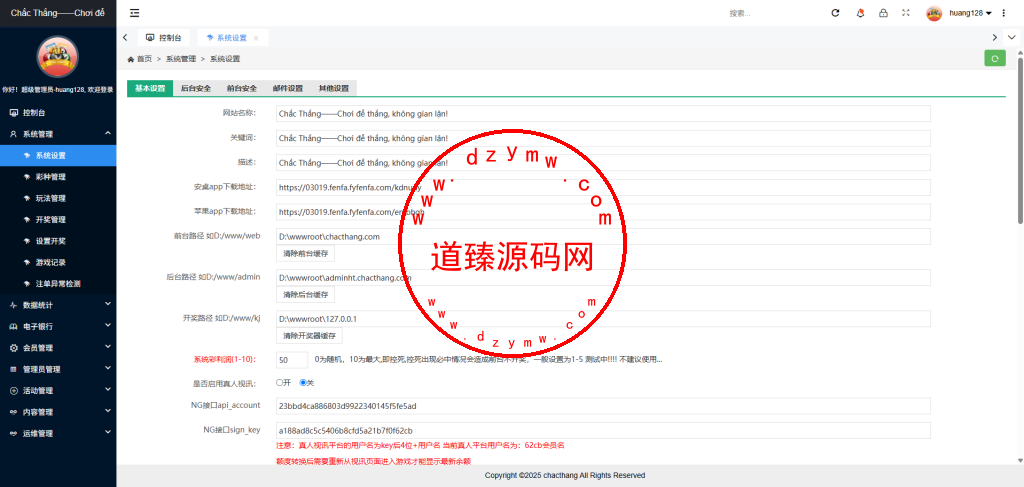Switch to the 后台安全 tab
Image resolution: width=1024 pixels, height=487 pixels.
[196, 88]
